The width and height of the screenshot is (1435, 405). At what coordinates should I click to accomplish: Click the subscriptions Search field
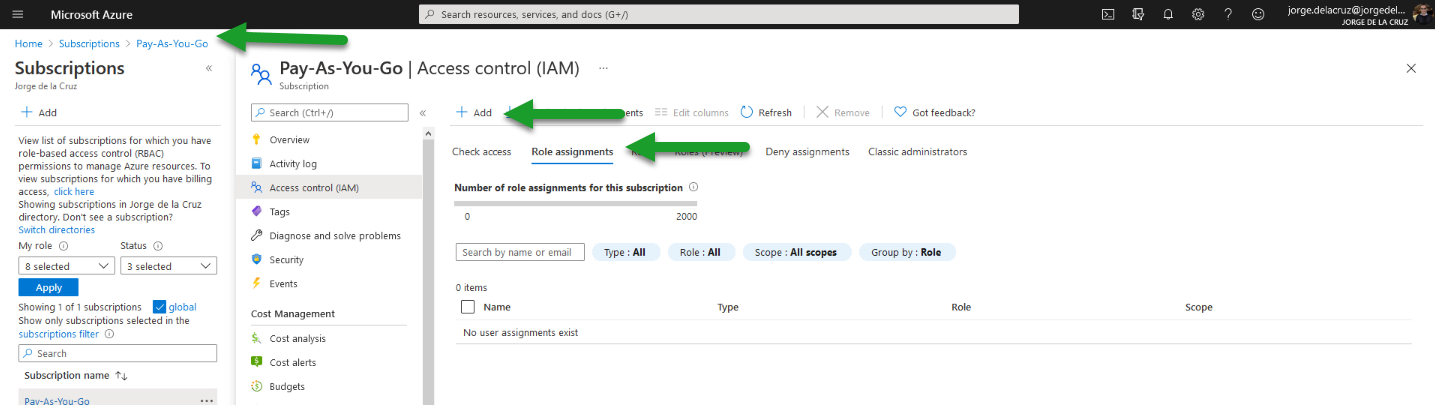click(x=118, y=353)
